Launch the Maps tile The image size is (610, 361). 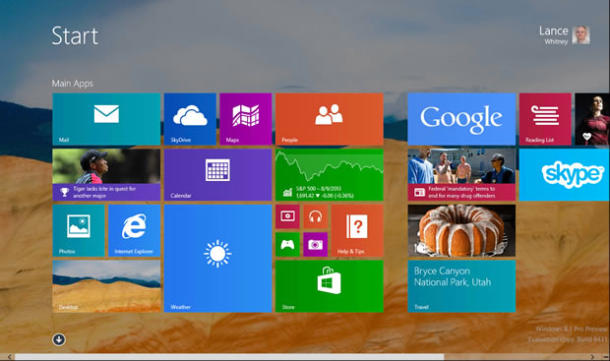pos(245,119)
